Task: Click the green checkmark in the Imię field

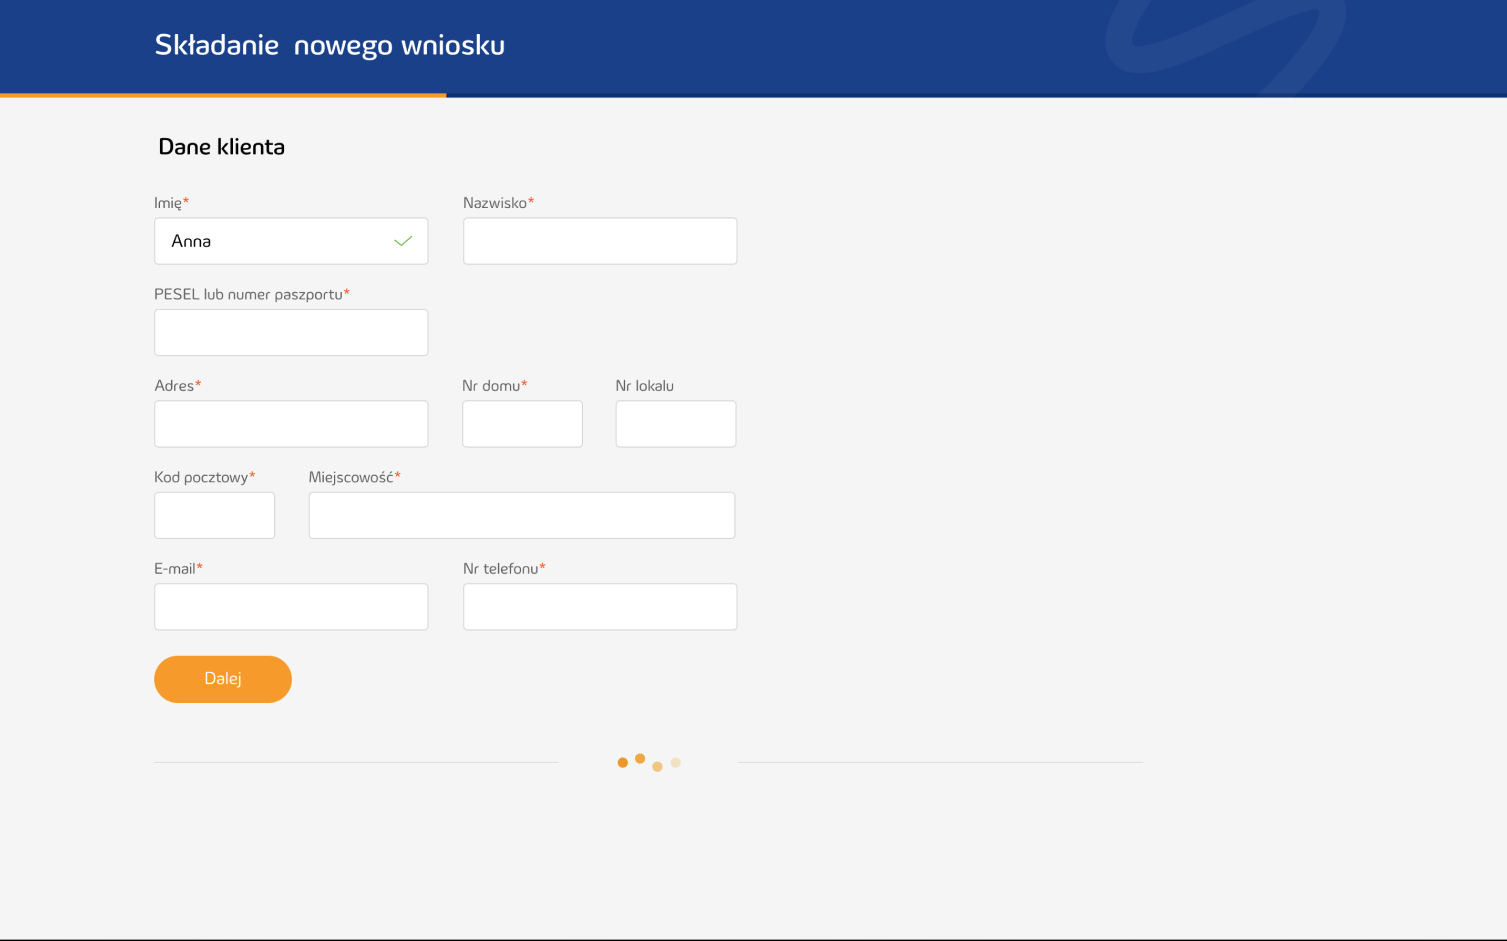Action: [403, 241]
